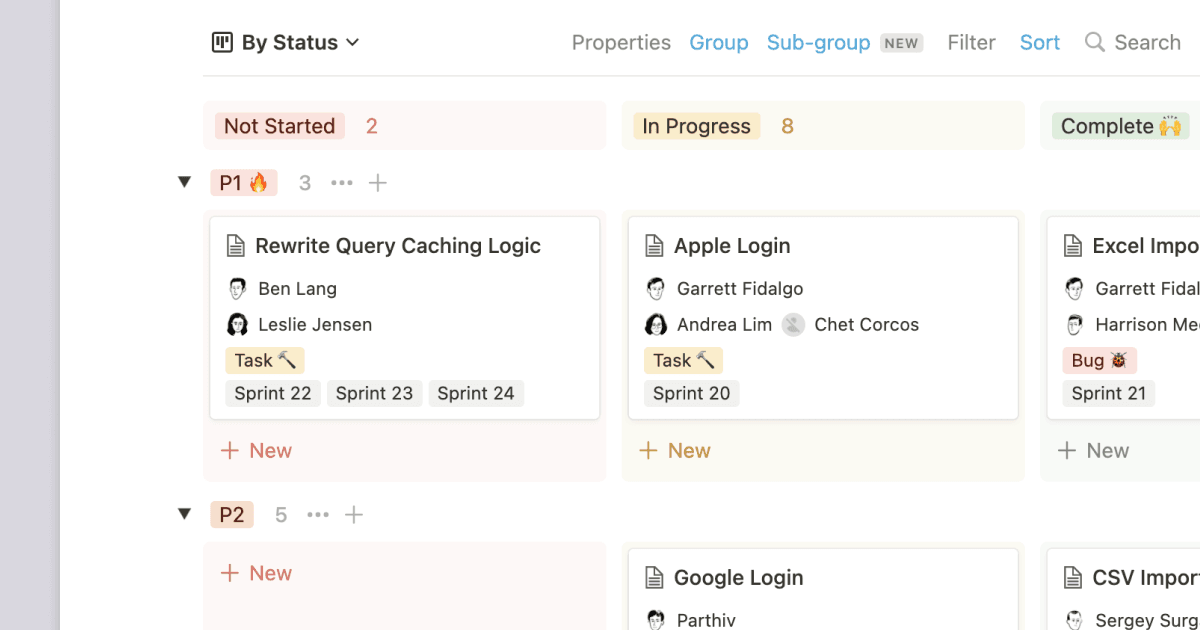The height and width of the screenshot is (630, 1200).
Task: Click Ben Lang's avatar
Action: pos(237,288)
